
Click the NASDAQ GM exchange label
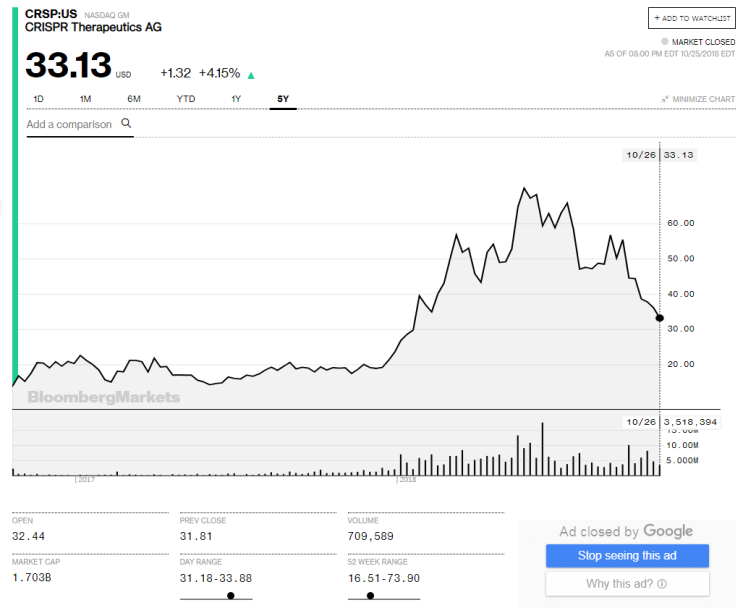[x=107, y=15]
